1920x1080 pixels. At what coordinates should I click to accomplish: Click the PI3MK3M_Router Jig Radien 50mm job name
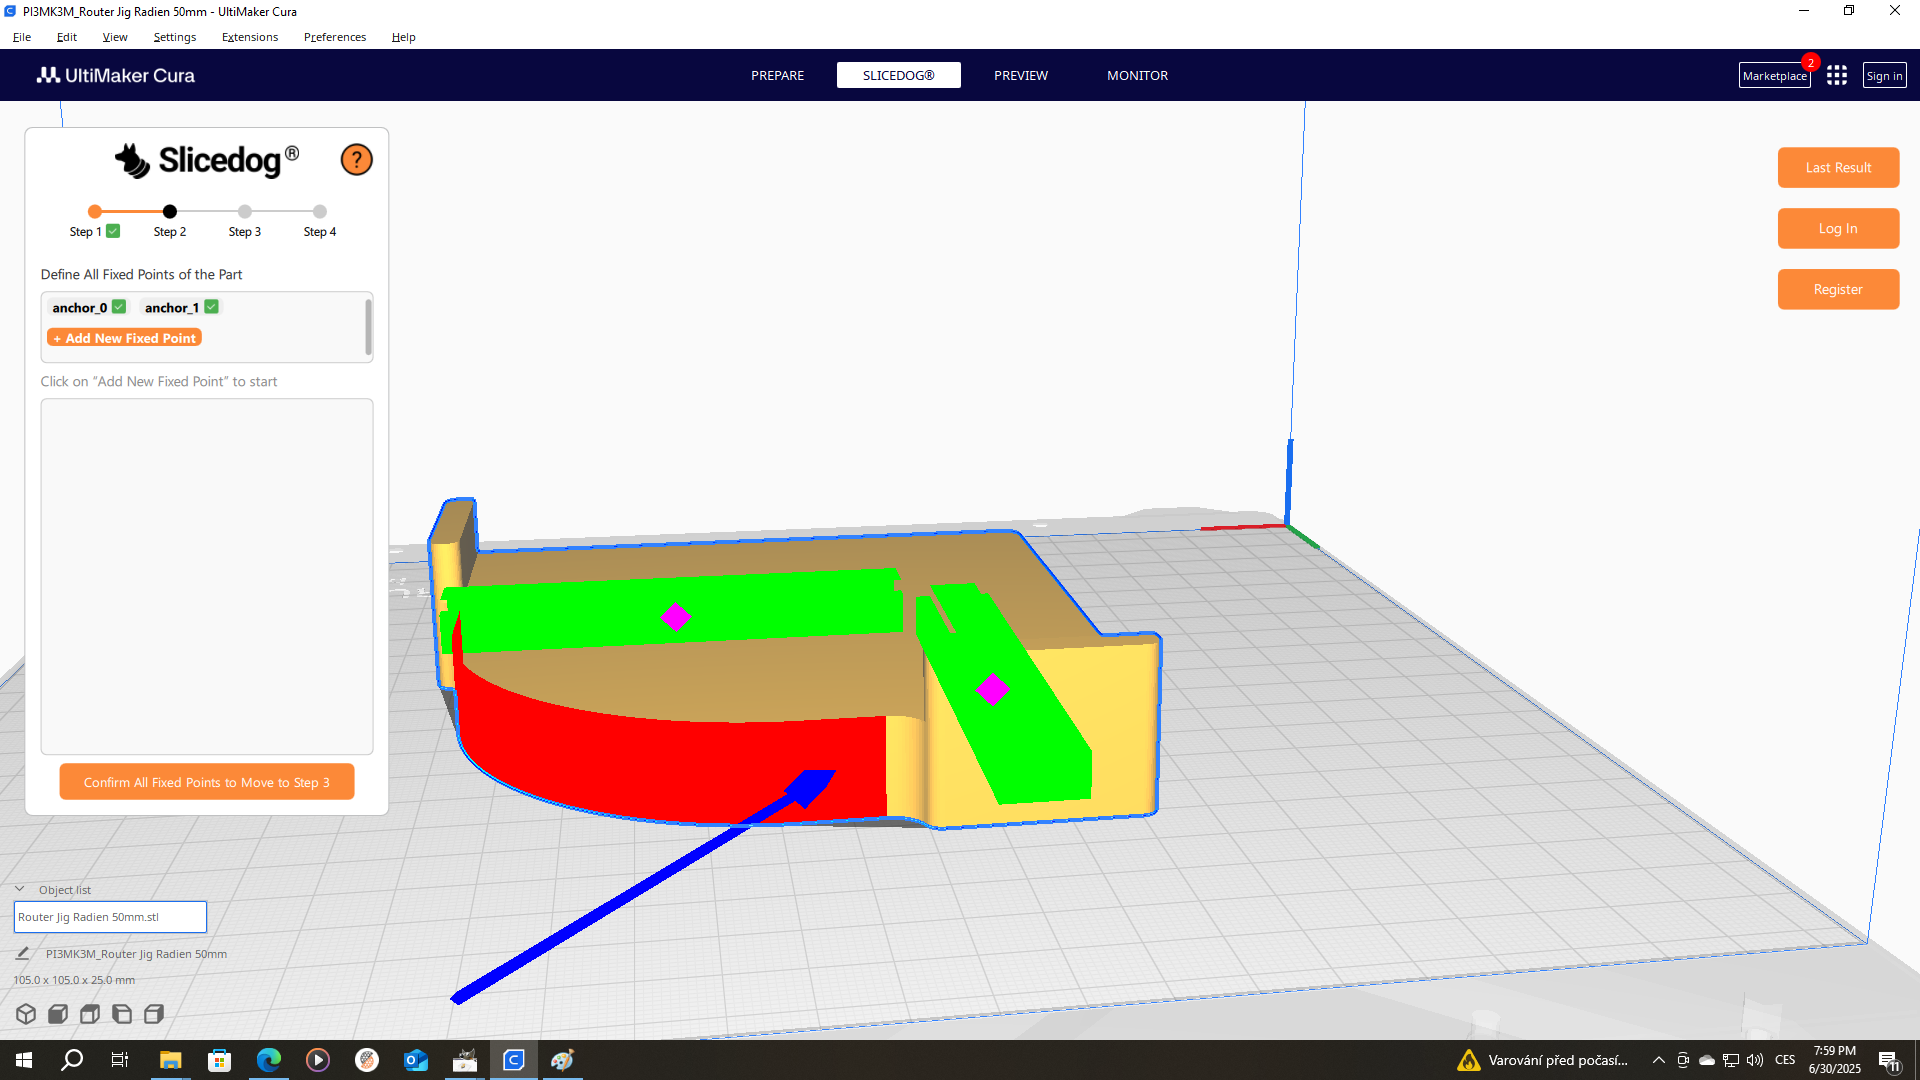tap(136, 954)
